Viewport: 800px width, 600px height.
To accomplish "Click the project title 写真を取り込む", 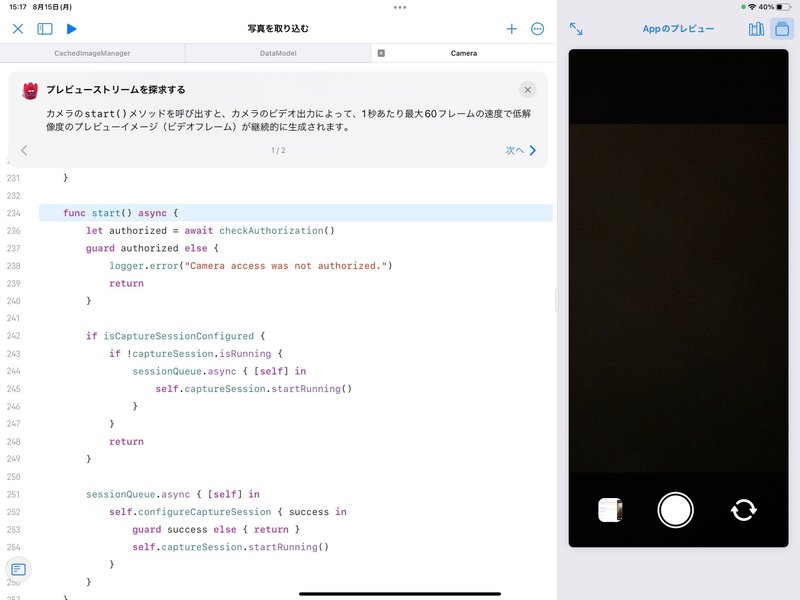I will [278, 29].
